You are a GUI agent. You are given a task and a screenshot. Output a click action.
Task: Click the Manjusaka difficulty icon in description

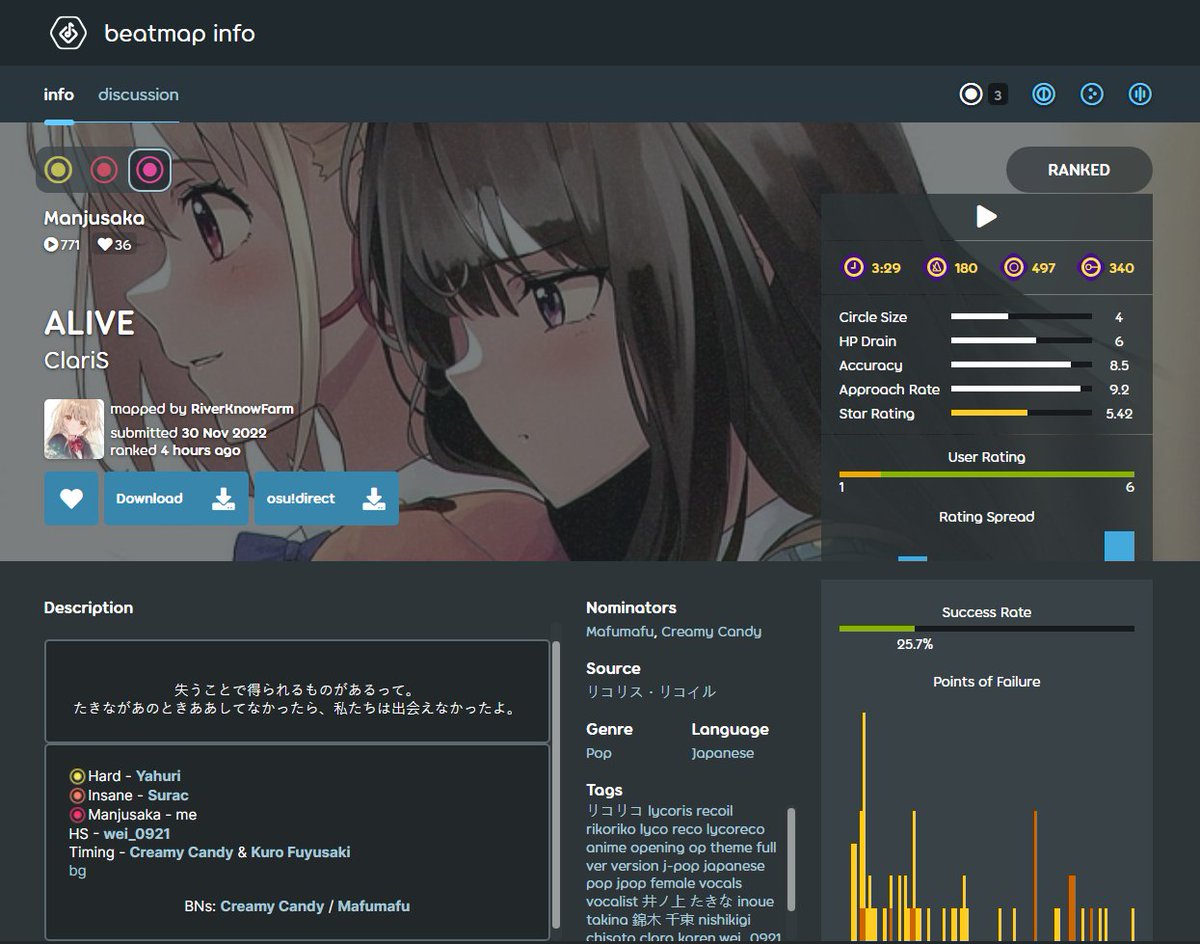point(77,814)
